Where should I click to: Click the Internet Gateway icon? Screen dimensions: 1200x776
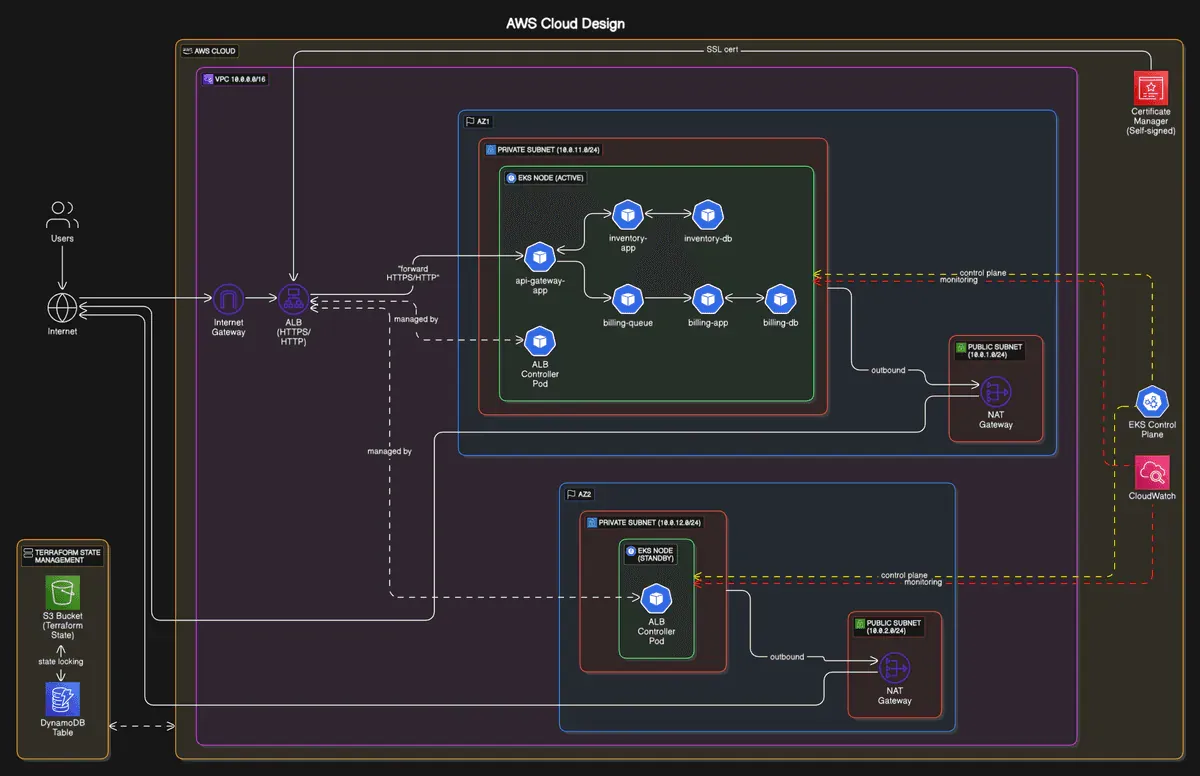coord(228,299)
